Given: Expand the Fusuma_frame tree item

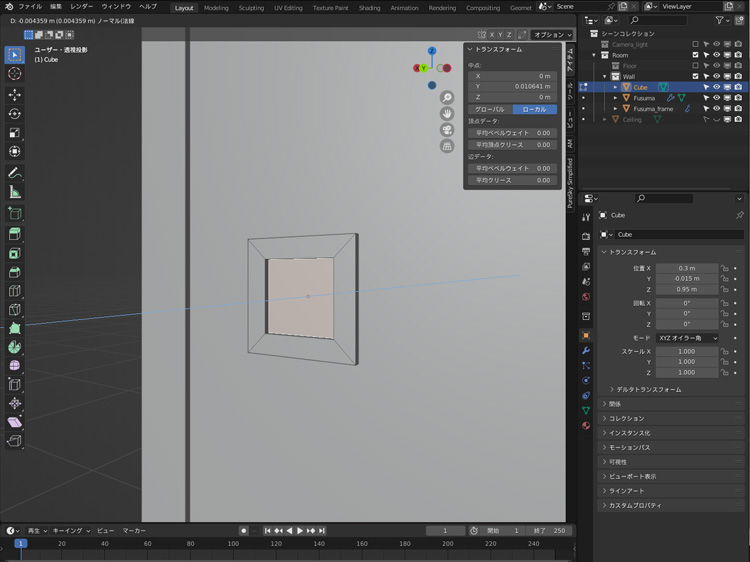Looking at the screenshot, I should (615, 109).
